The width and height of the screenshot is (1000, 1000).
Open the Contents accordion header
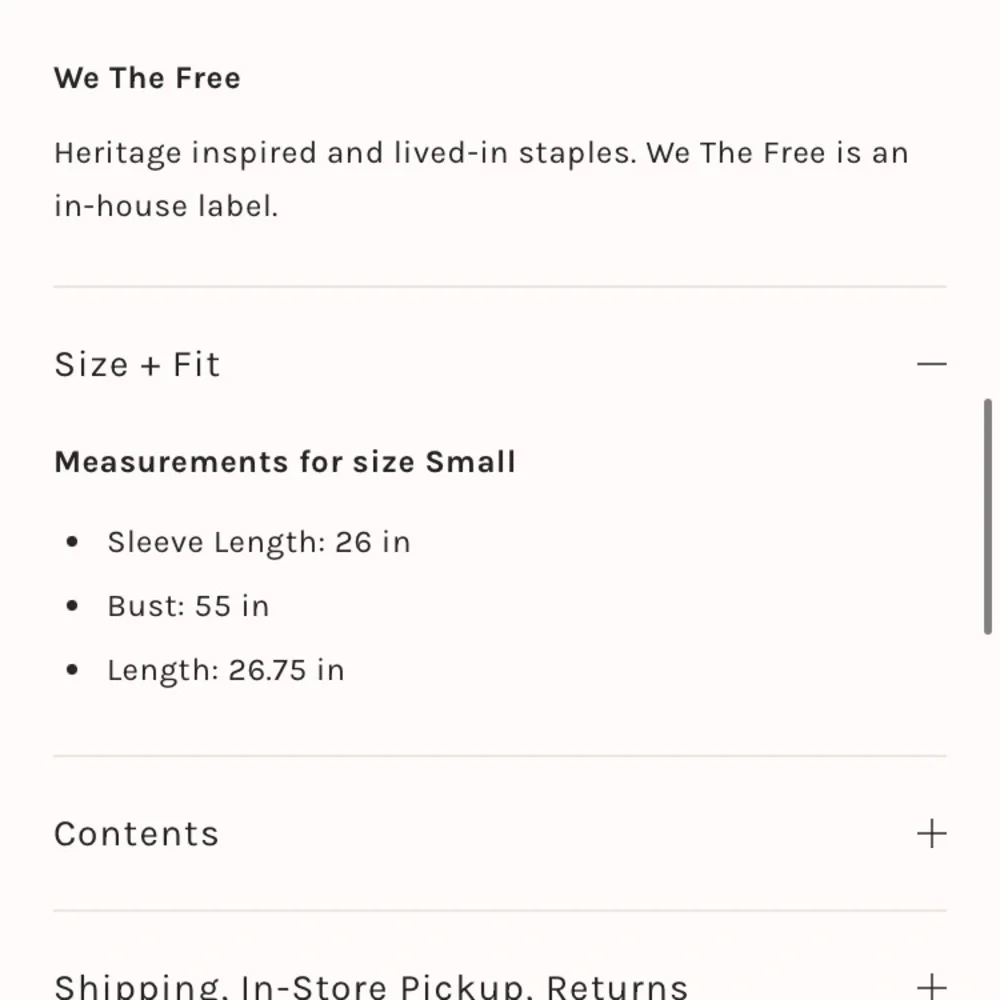point(500,834)
